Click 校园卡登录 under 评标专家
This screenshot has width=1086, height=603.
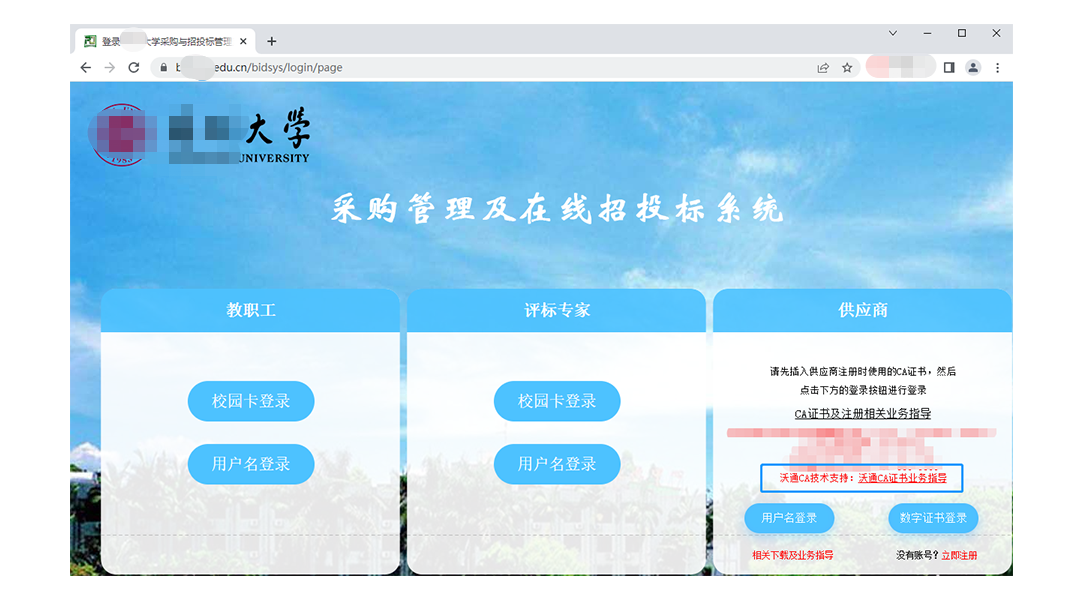click(557, 401)
